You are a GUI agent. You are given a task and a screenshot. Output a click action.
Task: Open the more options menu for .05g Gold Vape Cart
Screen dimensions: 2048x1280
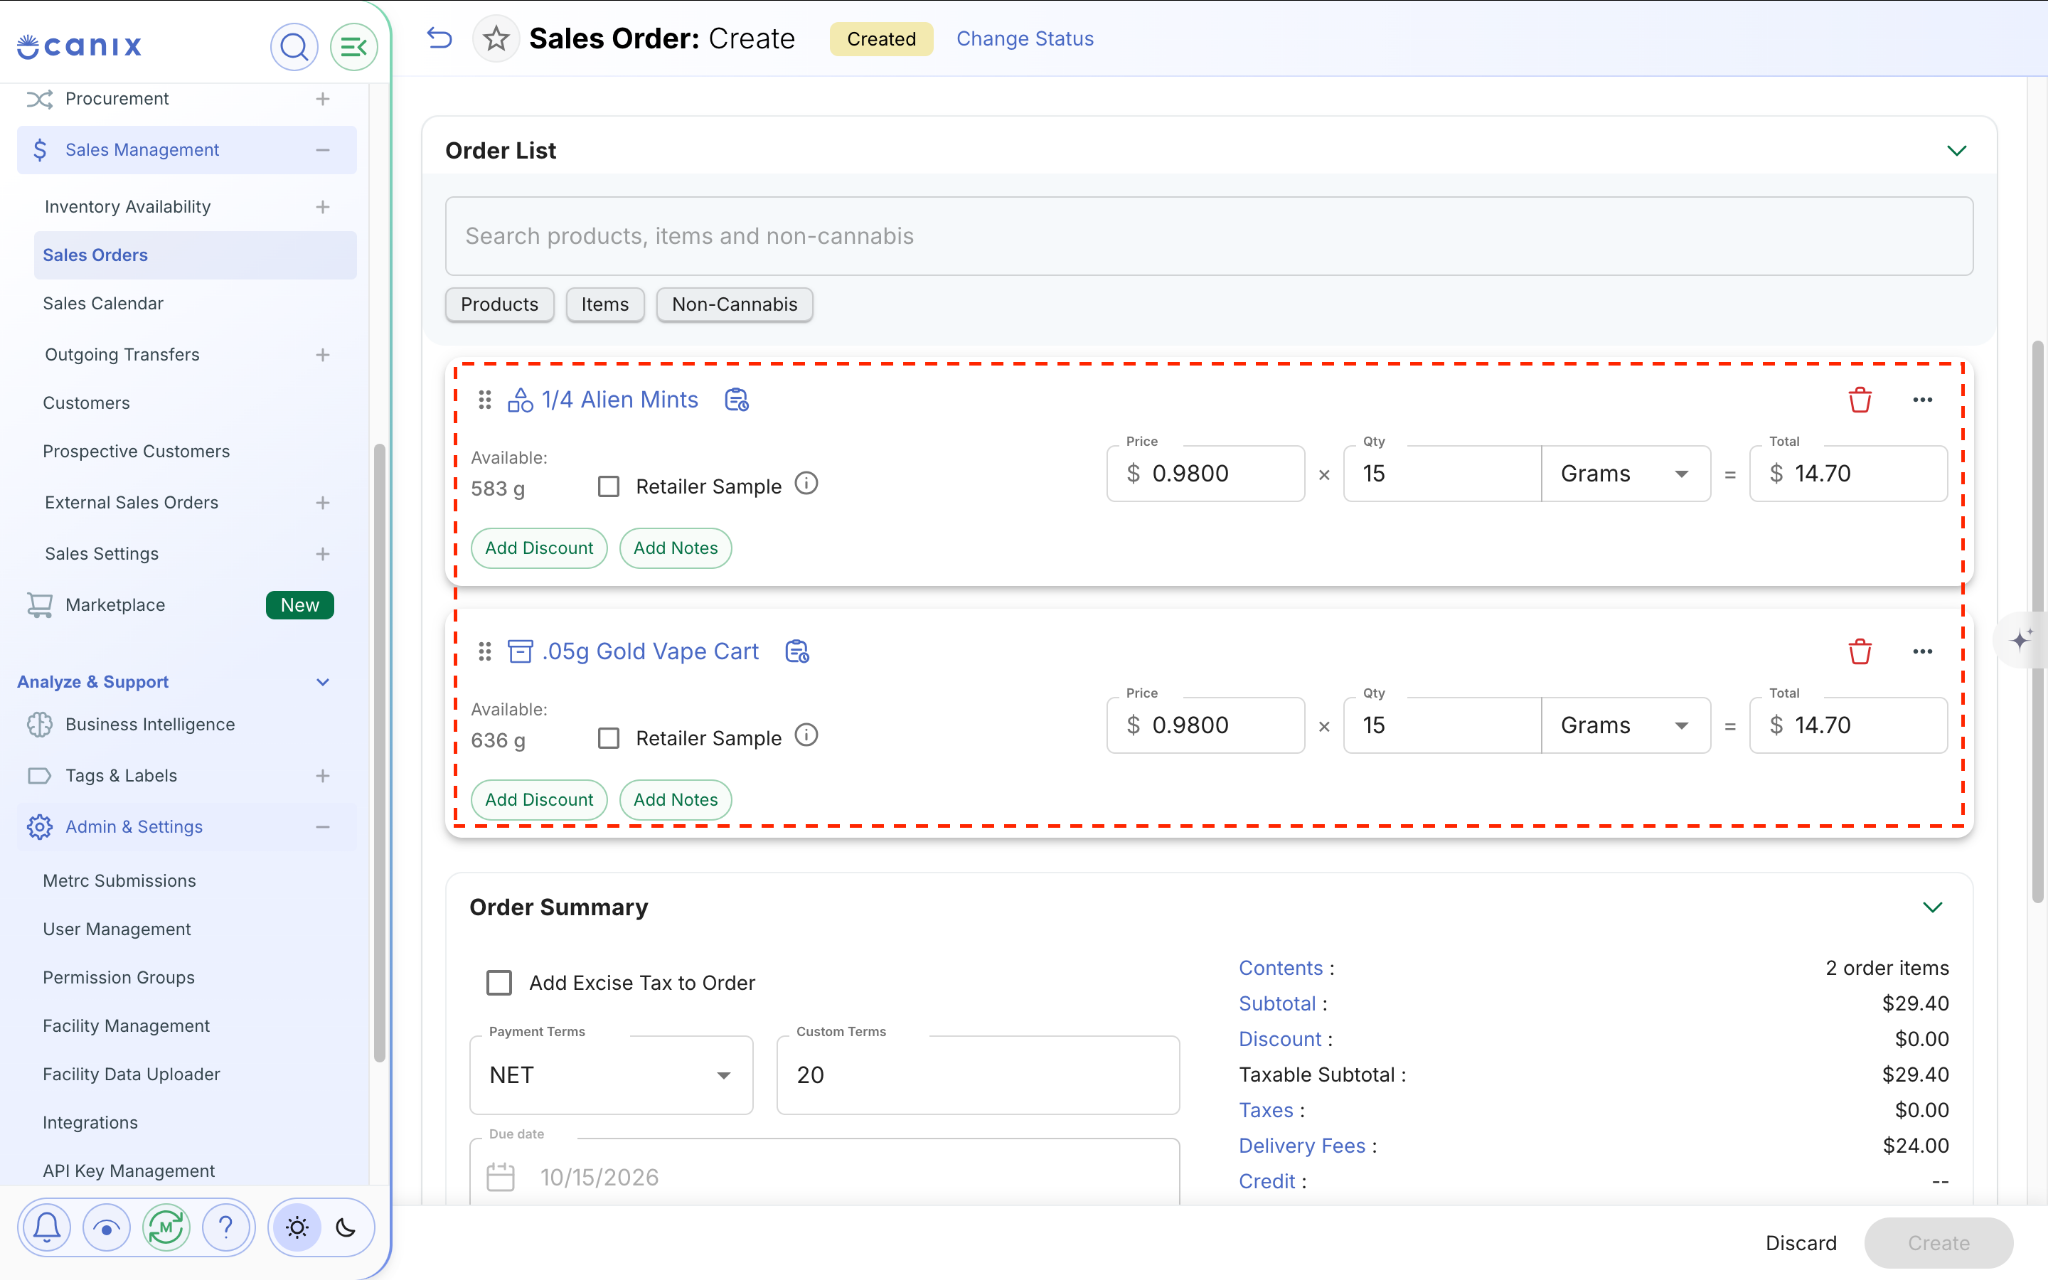[1922, 652]
